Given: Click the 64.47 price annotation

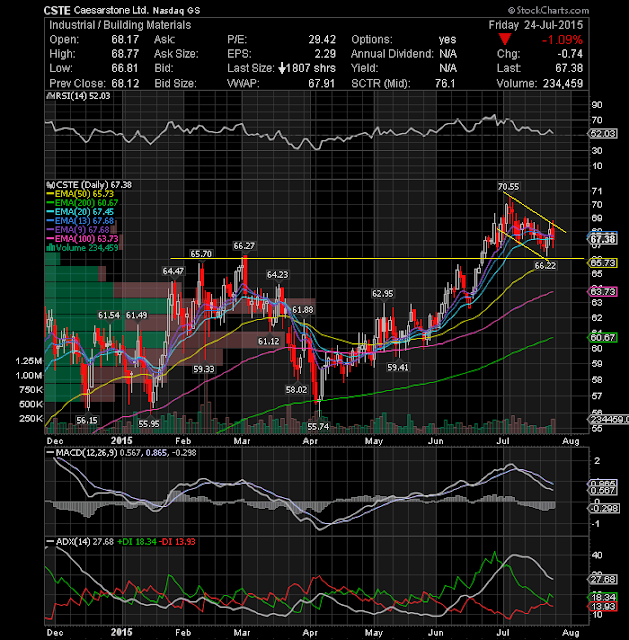Looking at the screenshot, I should 173,271.
